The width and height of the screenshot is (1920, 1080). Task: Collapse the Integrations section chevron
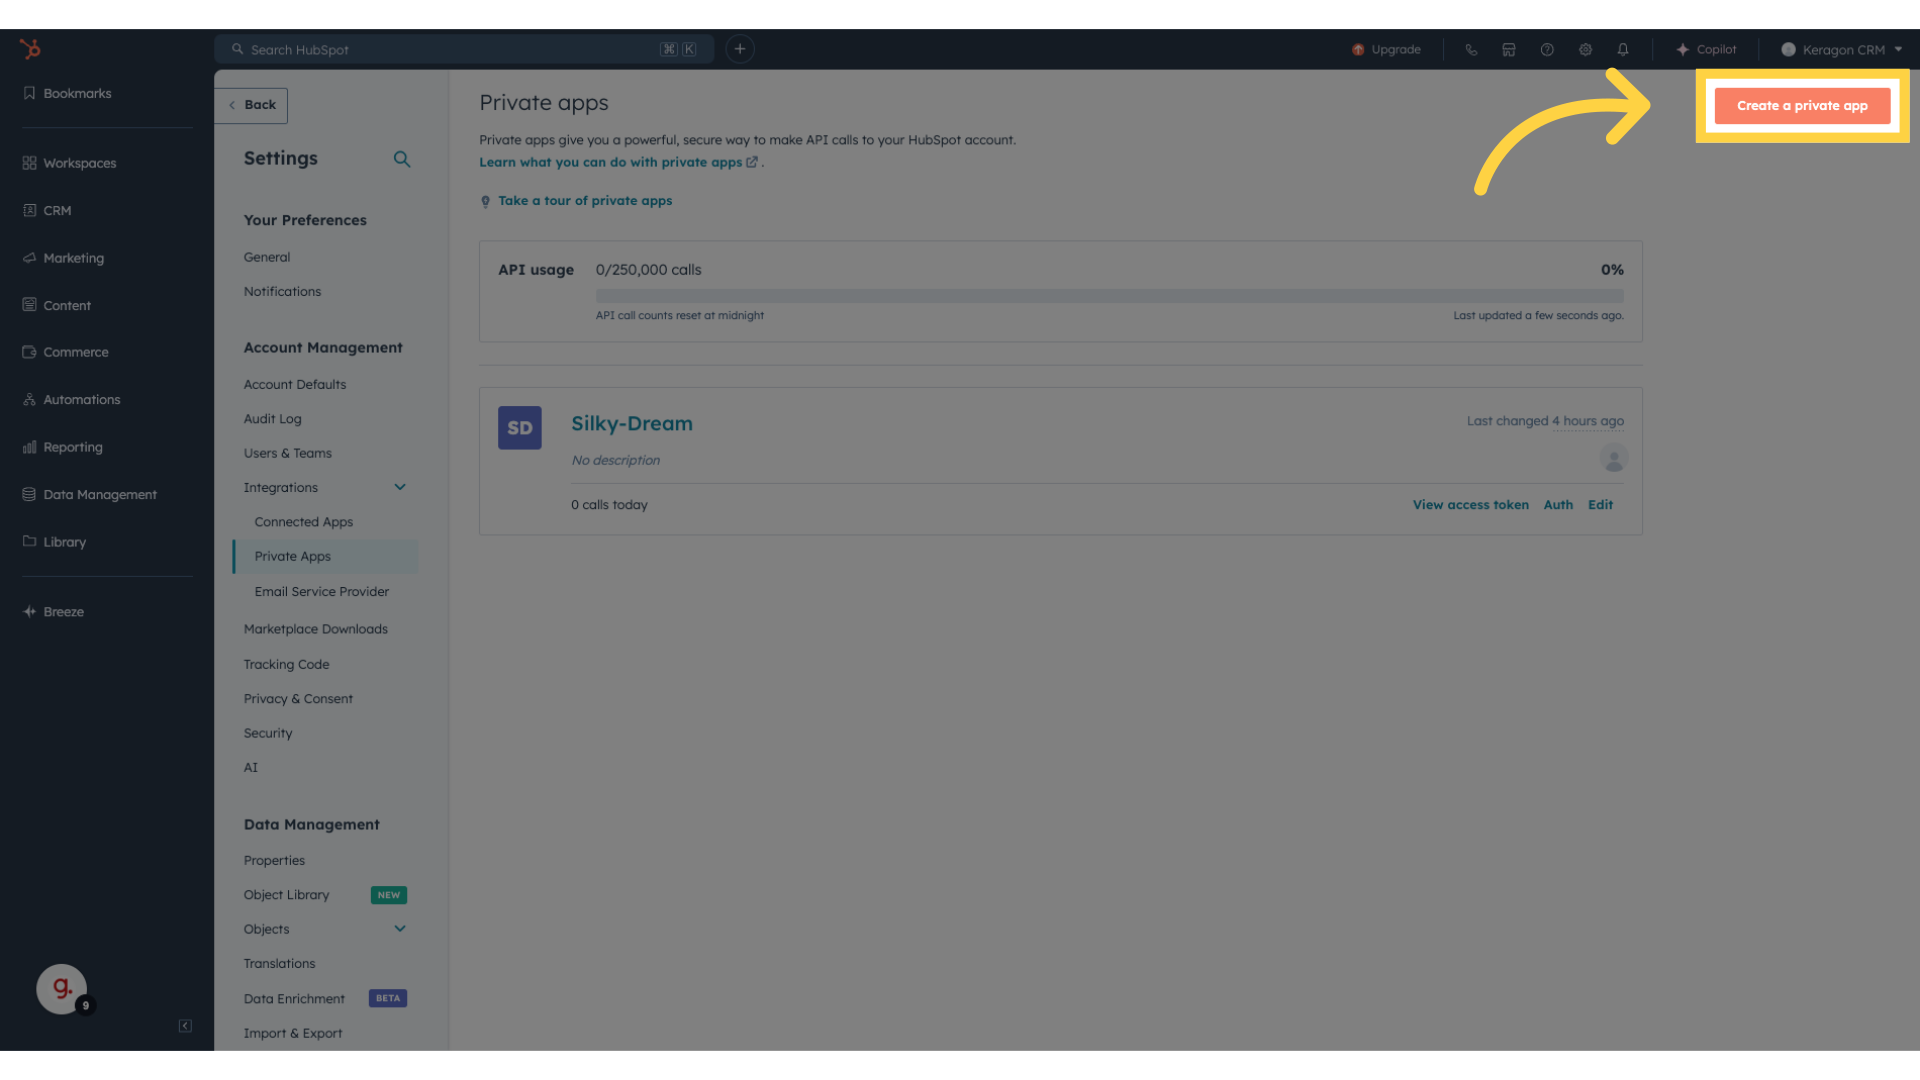click(x=400, y=487)
